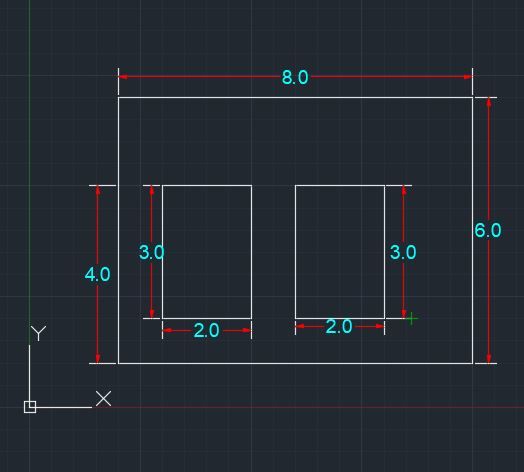This screenshot has width=524, height=472.
Task: Select the right arrowhead of the 8.0 dimension
Action: (468, 77)
